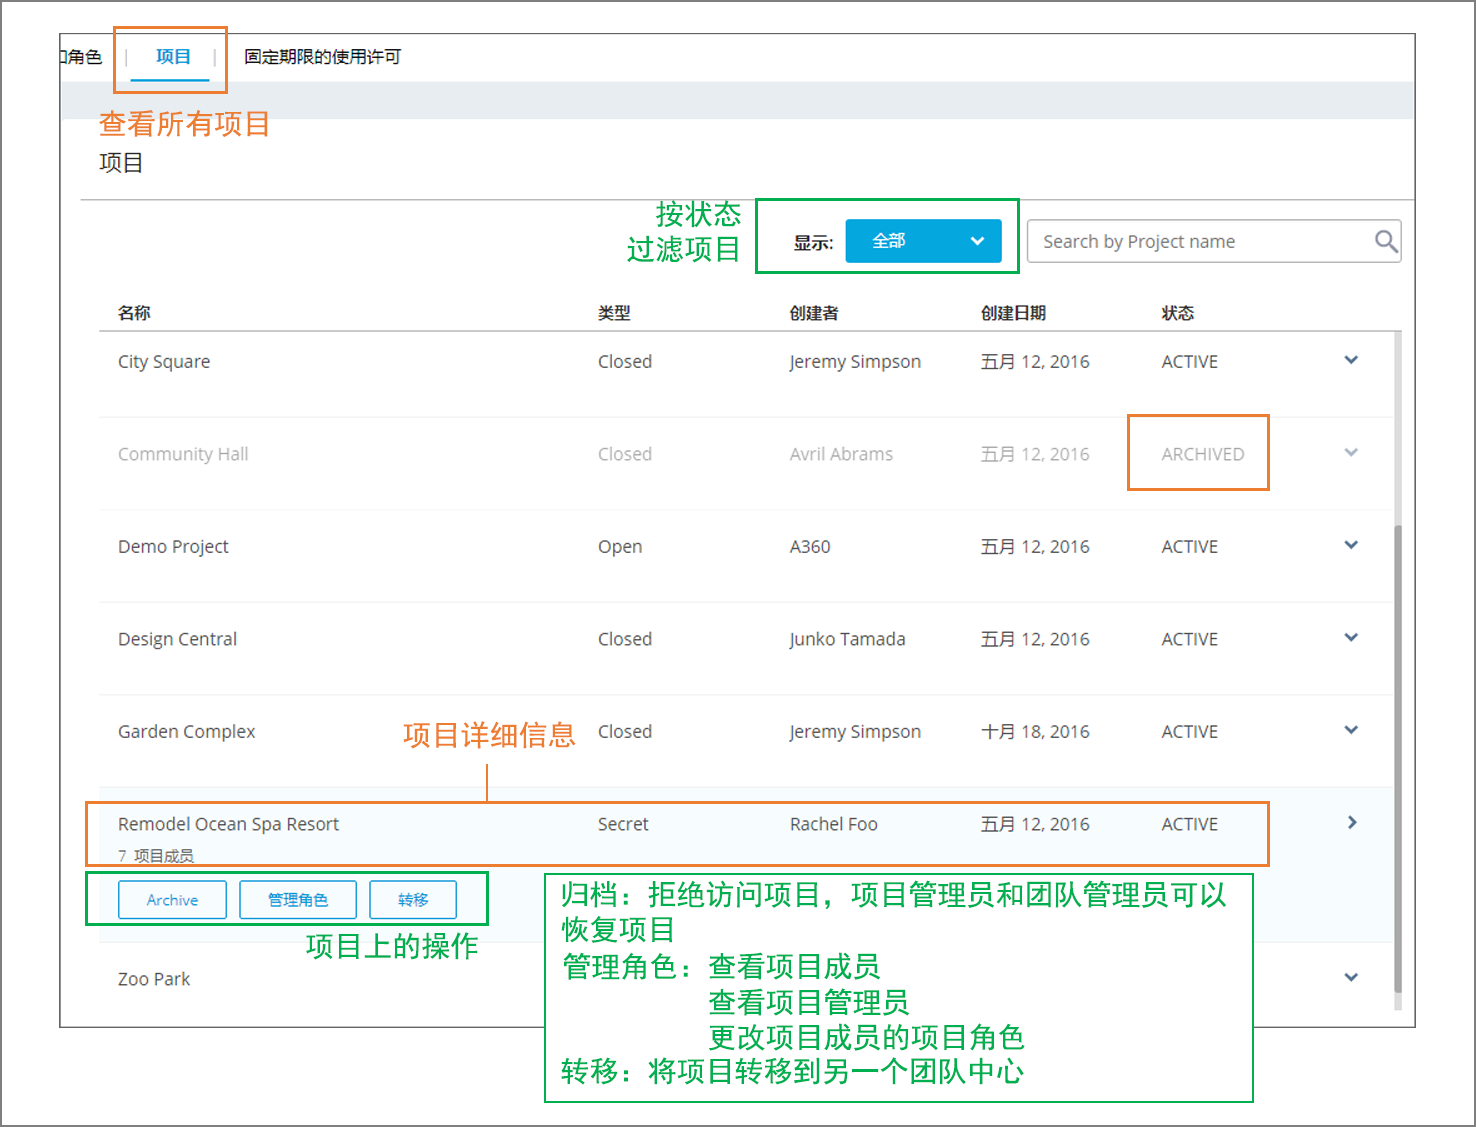
Task: Click the ARCHIVED status of Community Hall
Action: coord(1203,454)
